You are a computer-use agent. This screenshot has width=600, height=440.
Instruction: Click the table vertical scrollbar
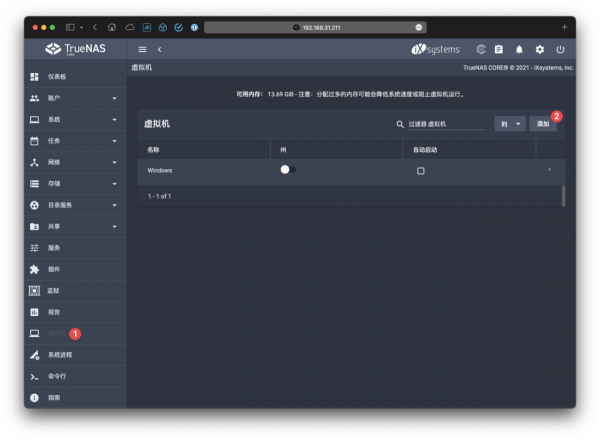click(x=563, y=196)
